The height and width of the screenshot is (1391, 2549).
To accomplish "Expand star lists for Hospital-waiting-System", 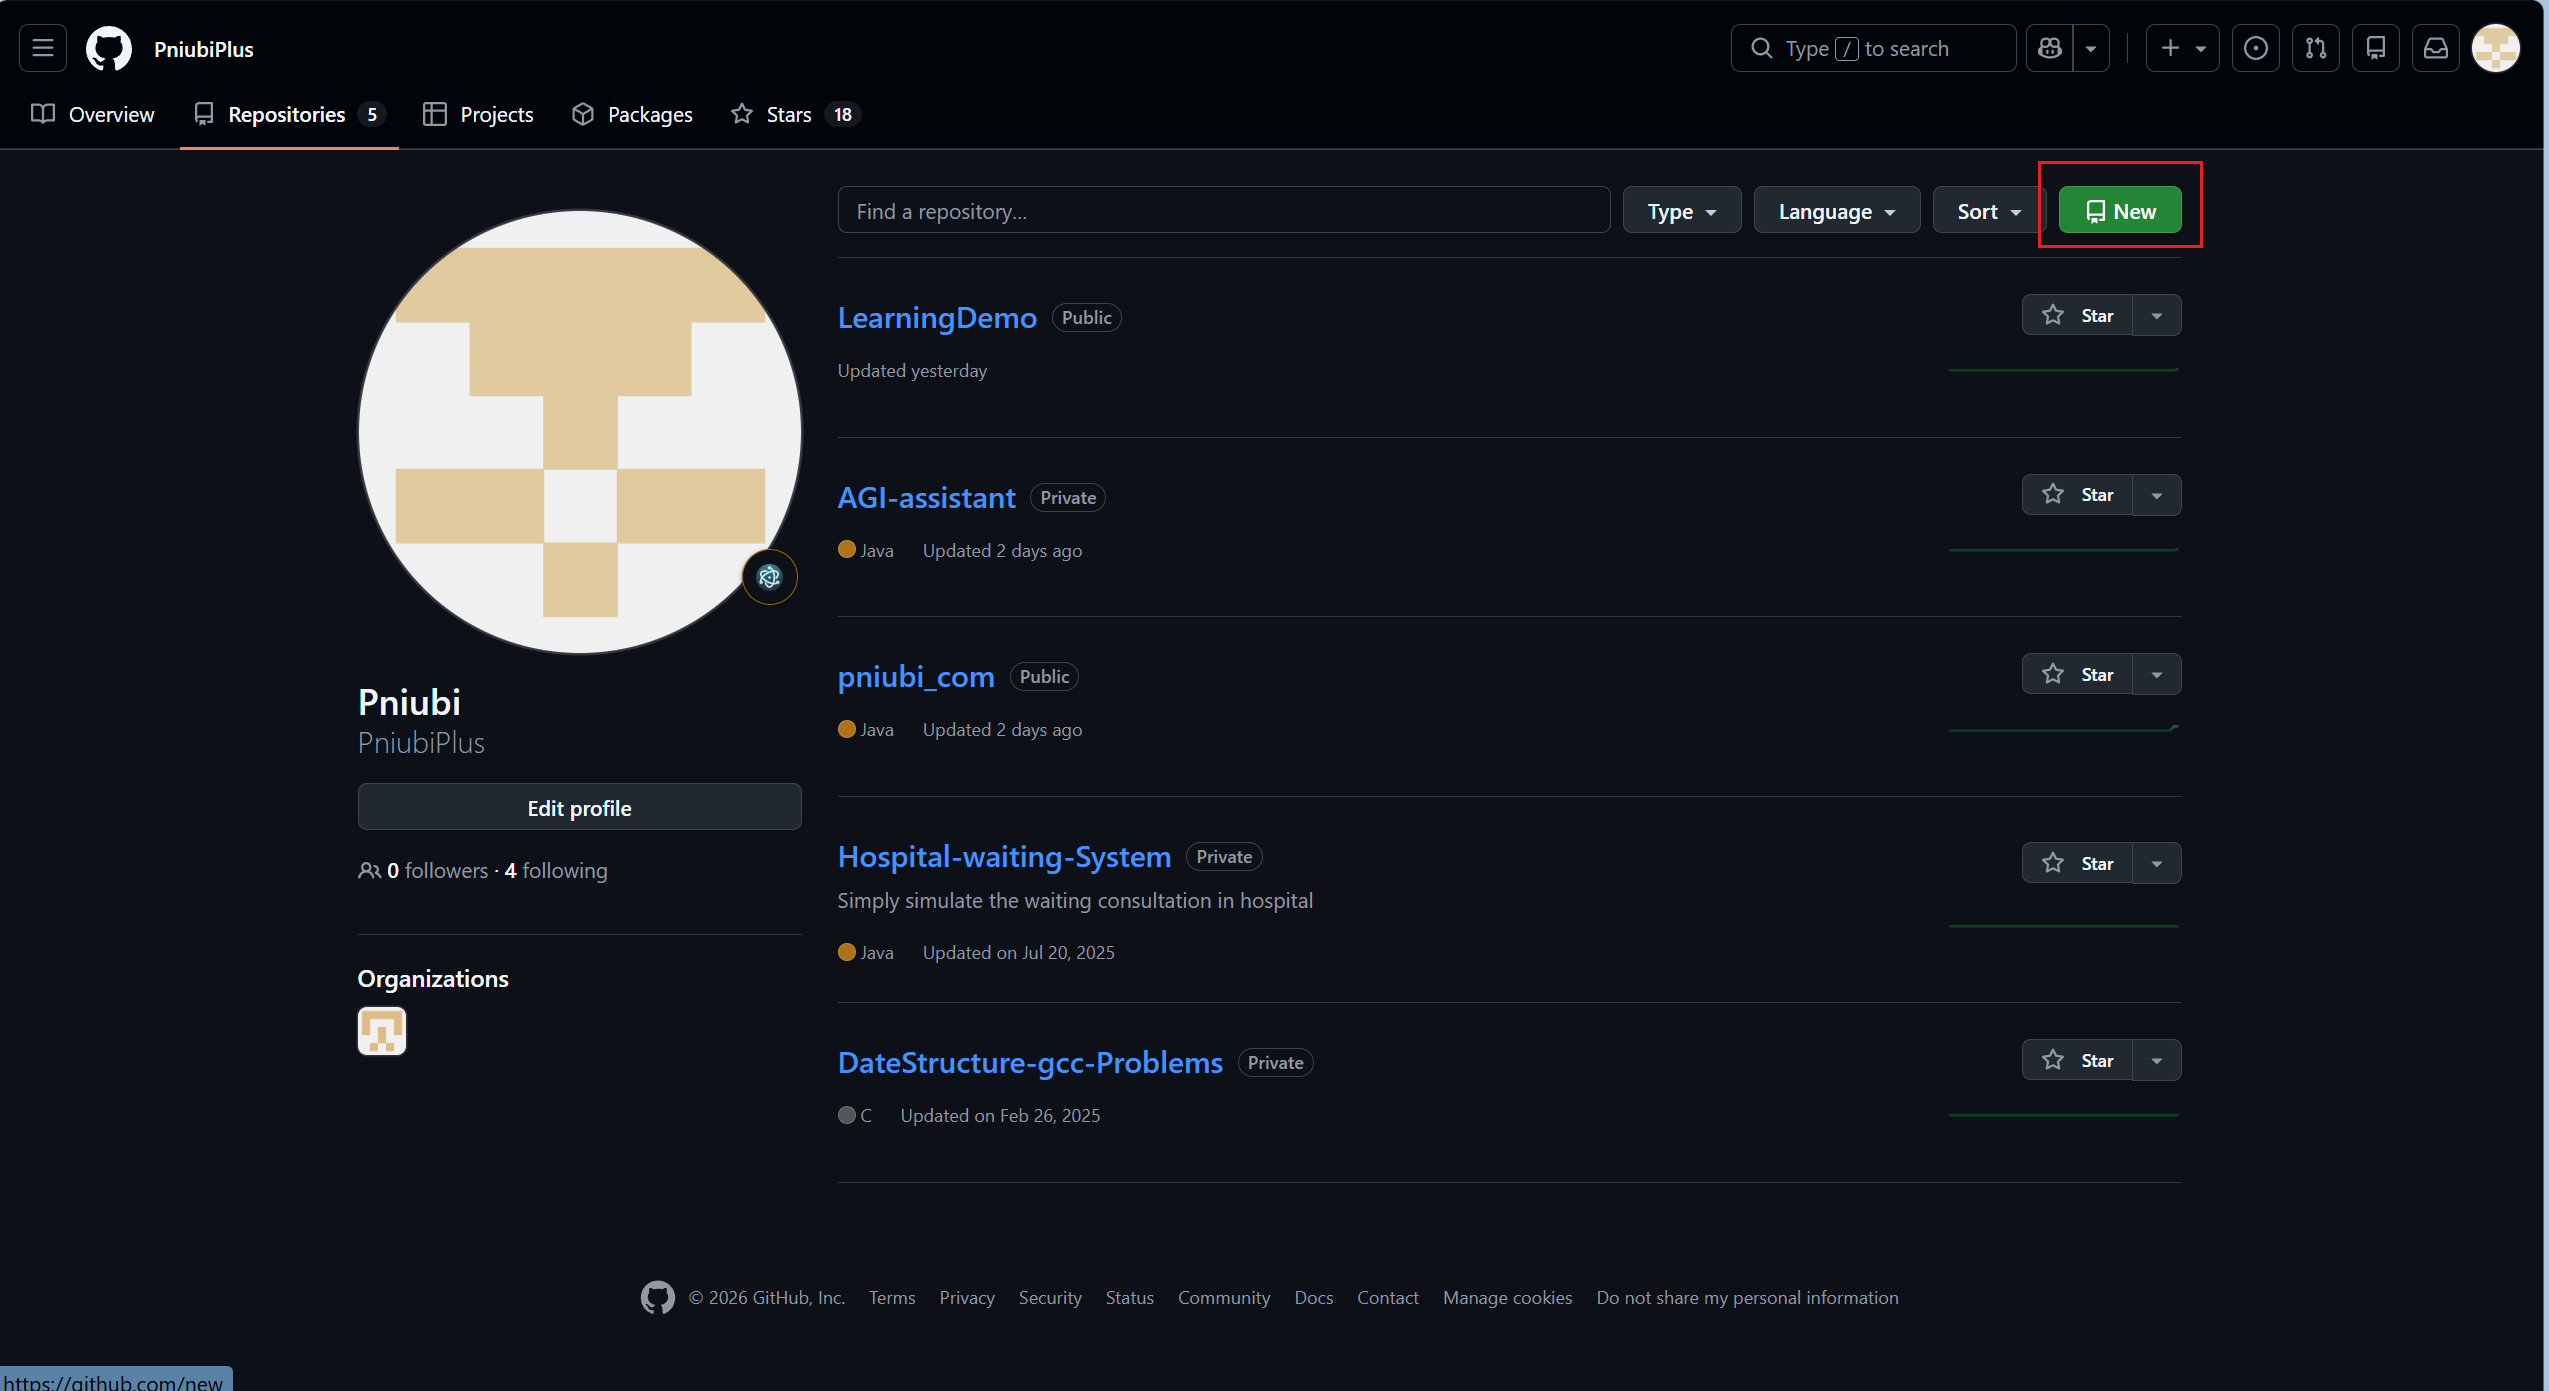I will coord(2157,864).
